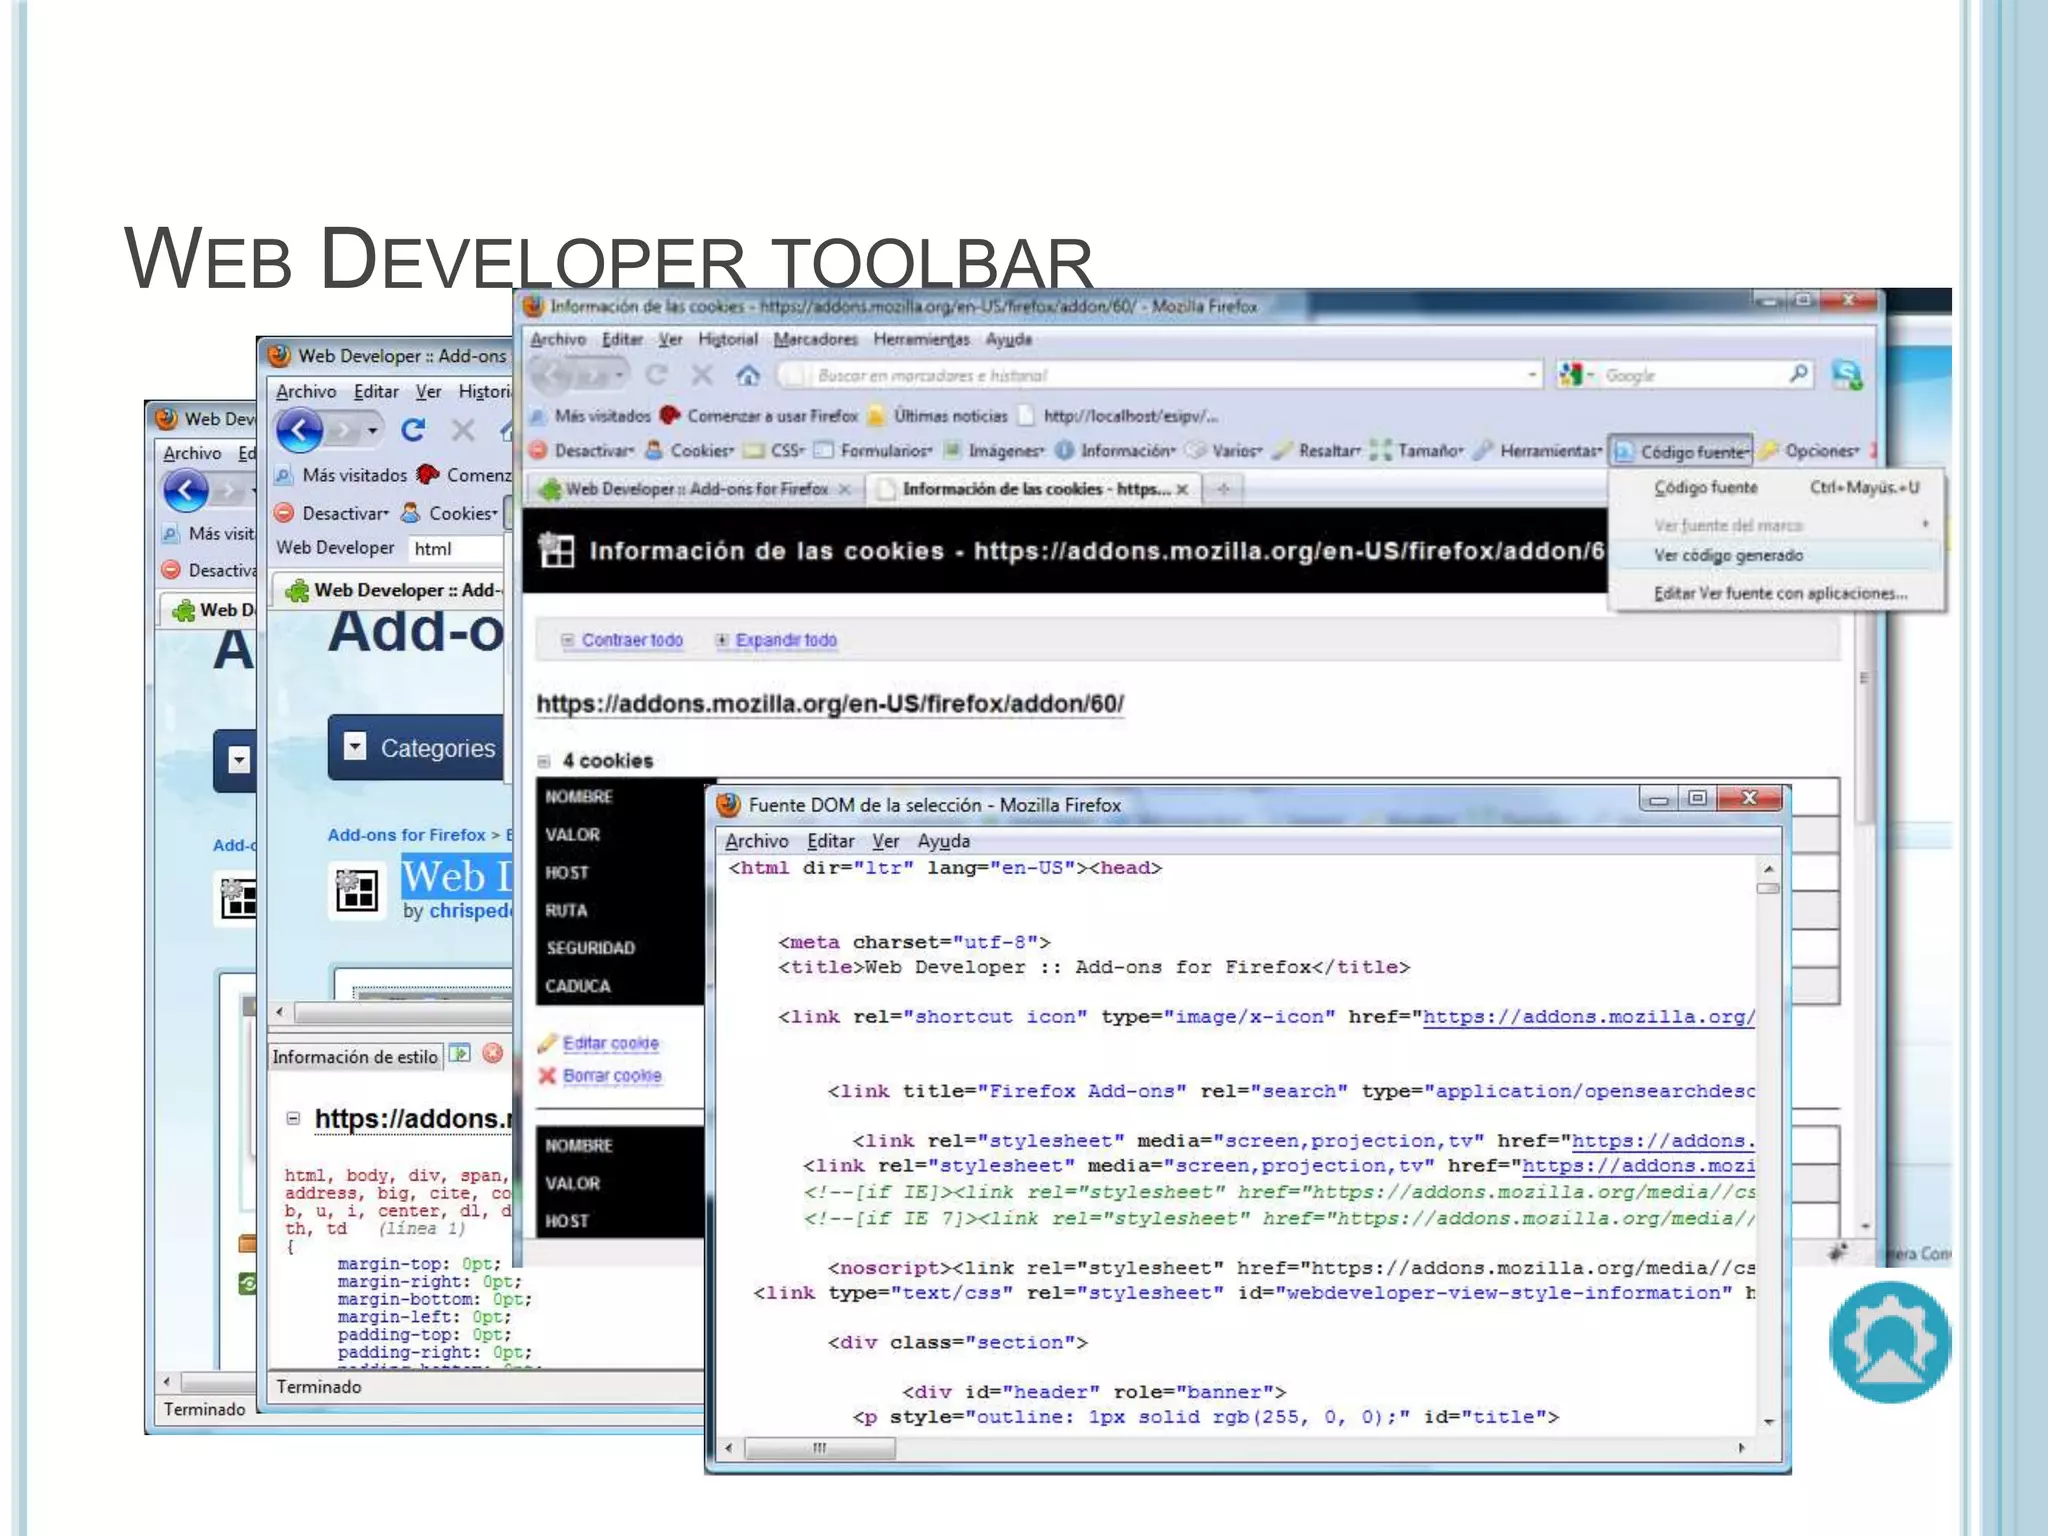Click vertical scrollbar up arrow in Fuente DOM

(1768, 869)
